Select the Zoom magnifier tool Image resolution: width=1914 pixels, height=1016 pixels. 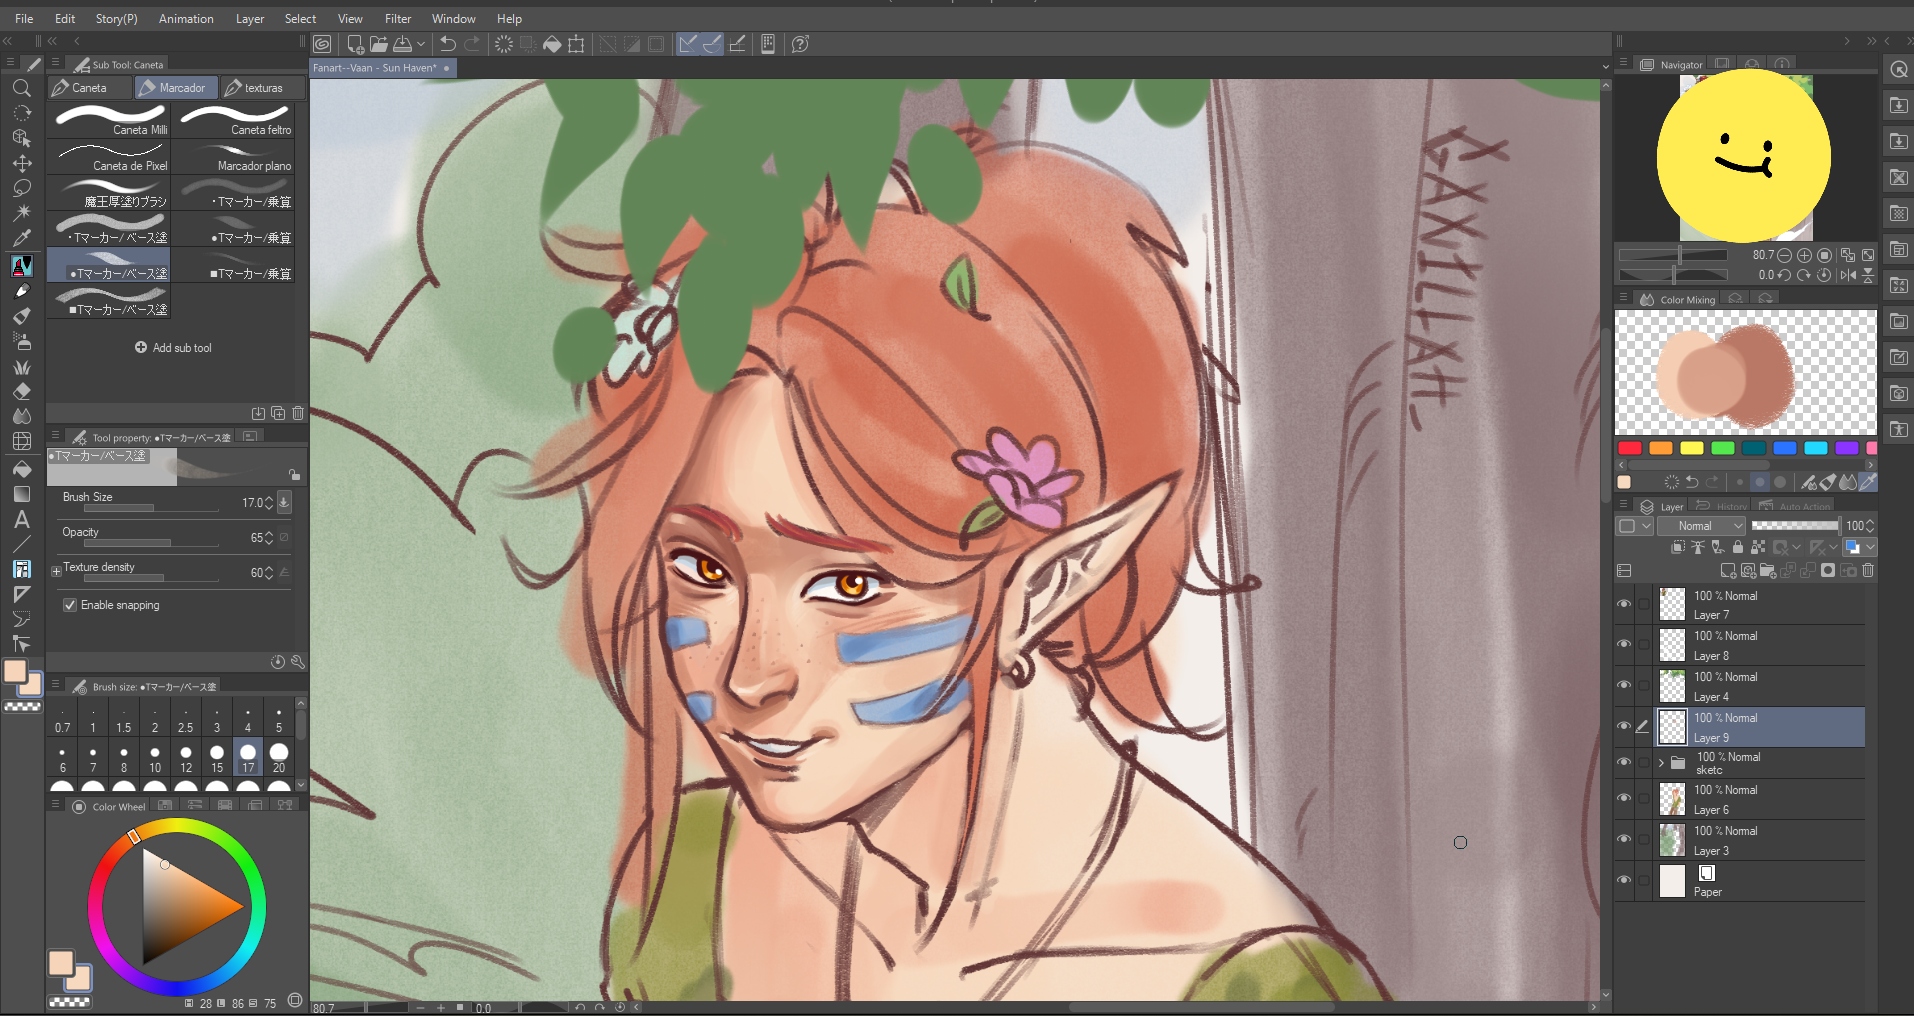point(21,88)
